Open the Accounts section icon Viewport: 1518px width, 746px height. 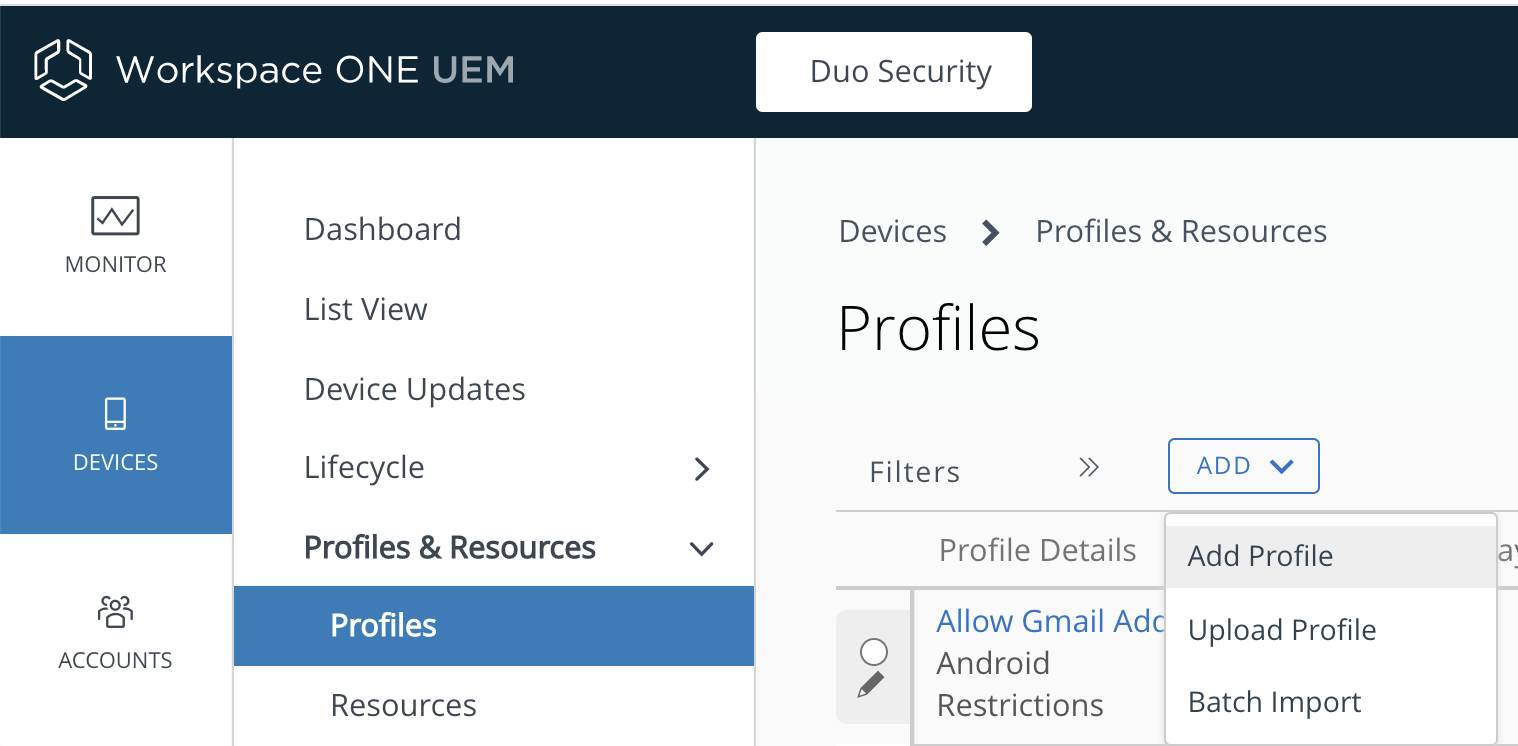pos(115,612)
